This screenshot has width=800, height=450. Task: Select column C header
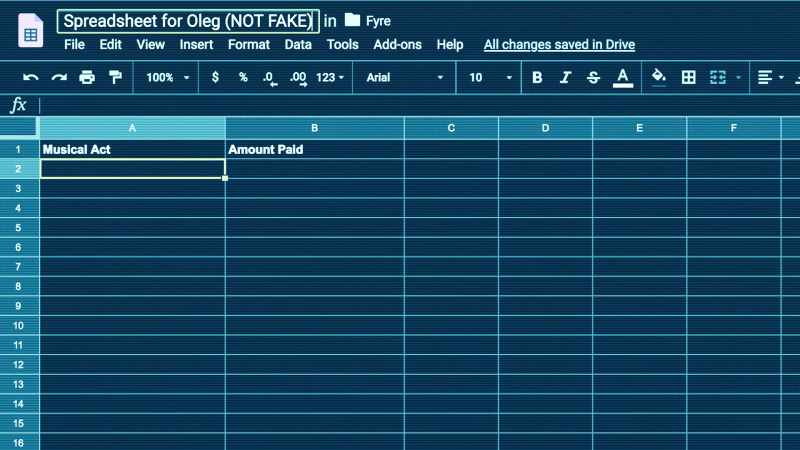point(451,128)
